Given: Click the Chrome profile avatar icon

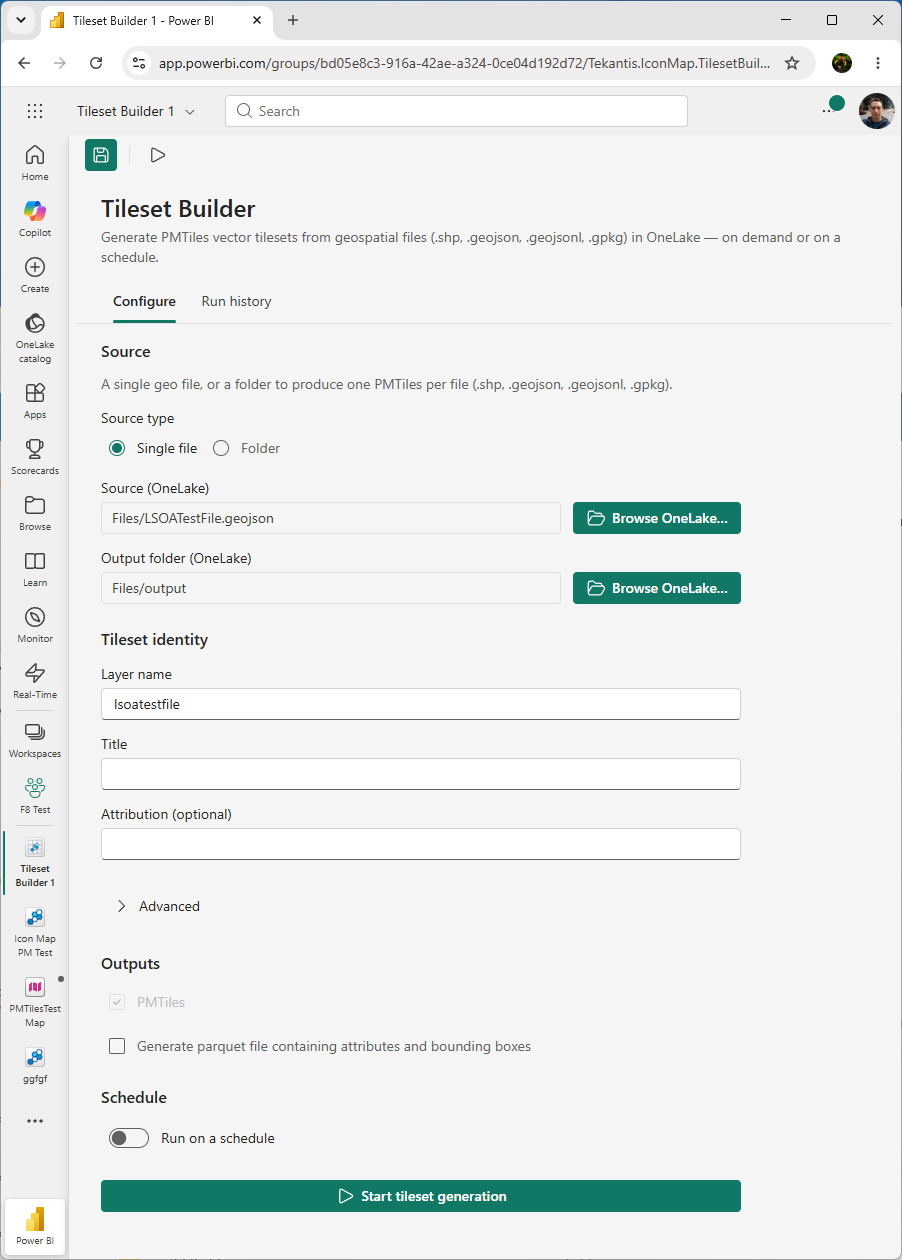Looking at the screenshot, I should (842, 63).
